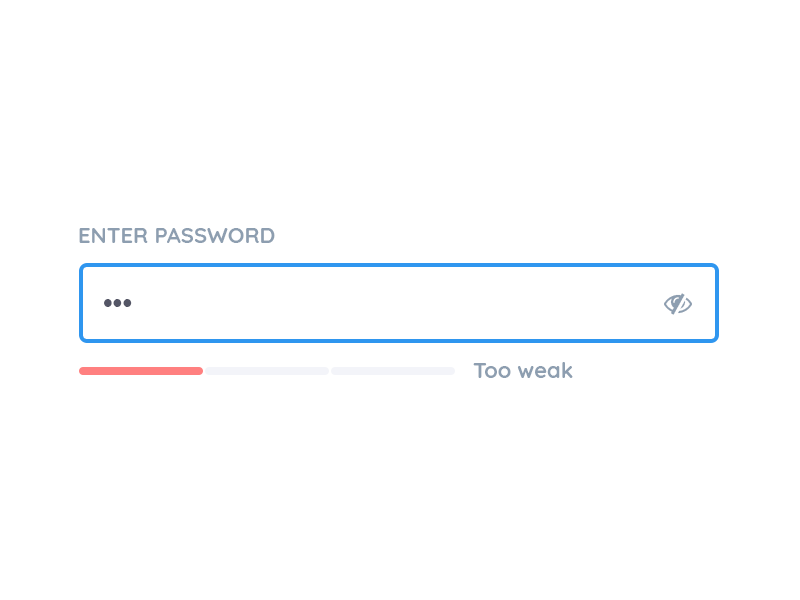Click the middle gray strength segment
Screen dimensions: 800x600
267,371
